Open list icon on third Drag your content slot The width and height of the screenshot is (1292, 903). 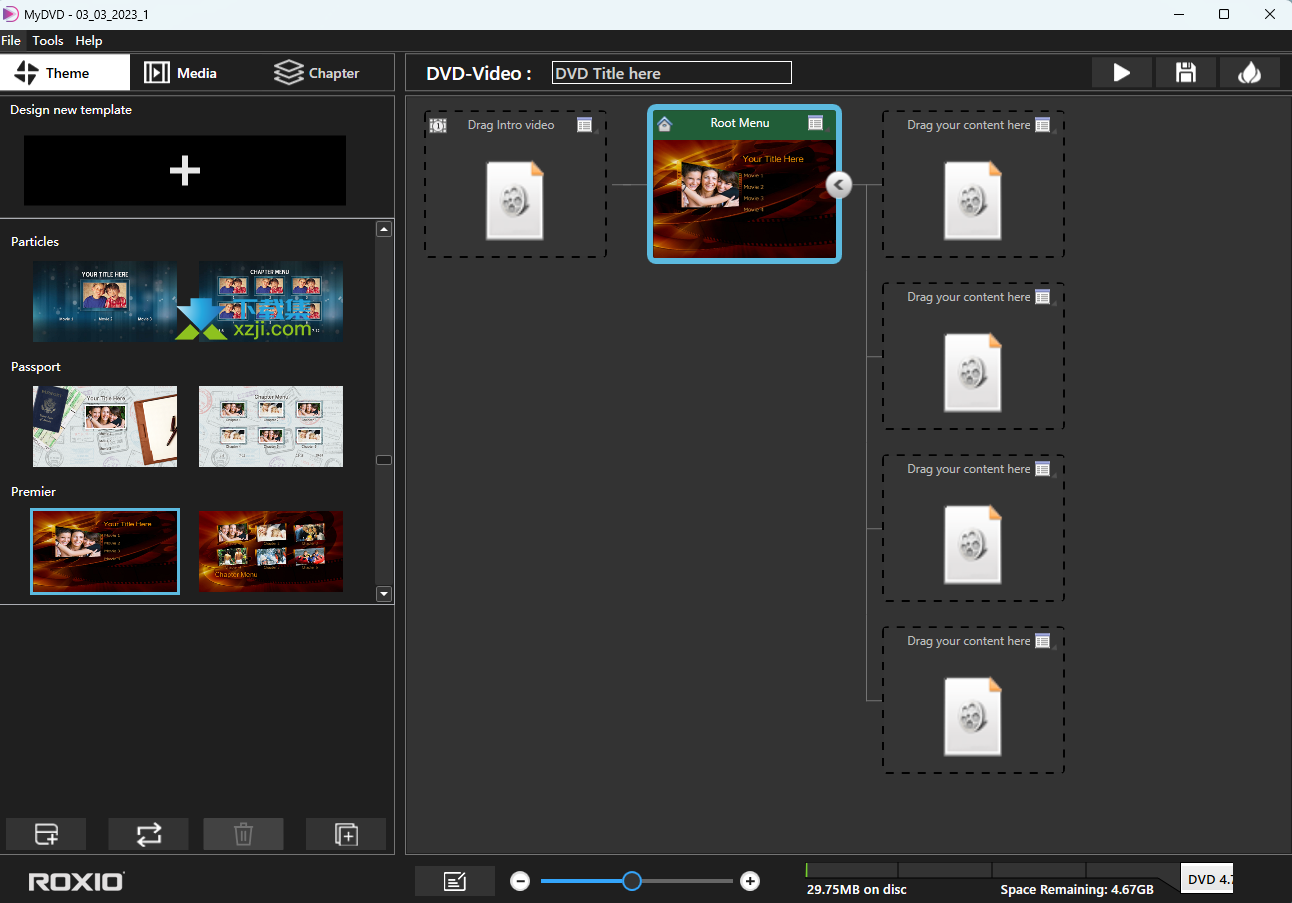point(1043,469)
